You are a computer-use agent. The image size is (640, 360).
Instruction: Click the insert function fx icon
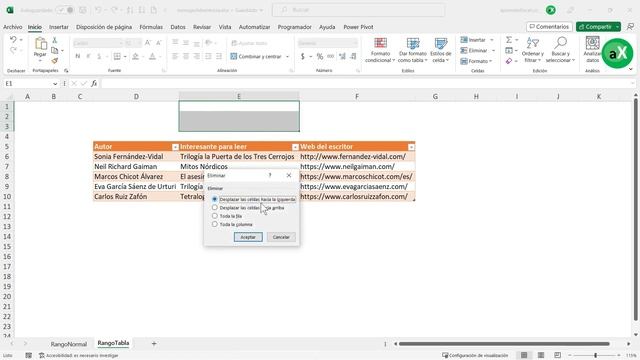point(94,83)
